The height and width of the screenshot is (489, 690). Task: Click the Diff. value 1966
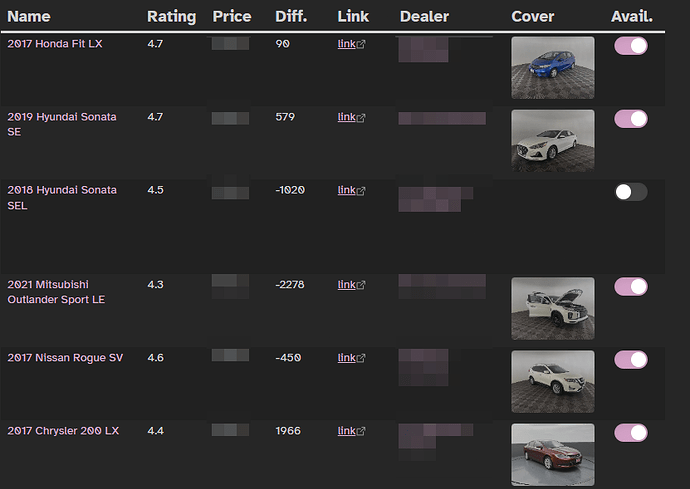(x=288, y=431)
